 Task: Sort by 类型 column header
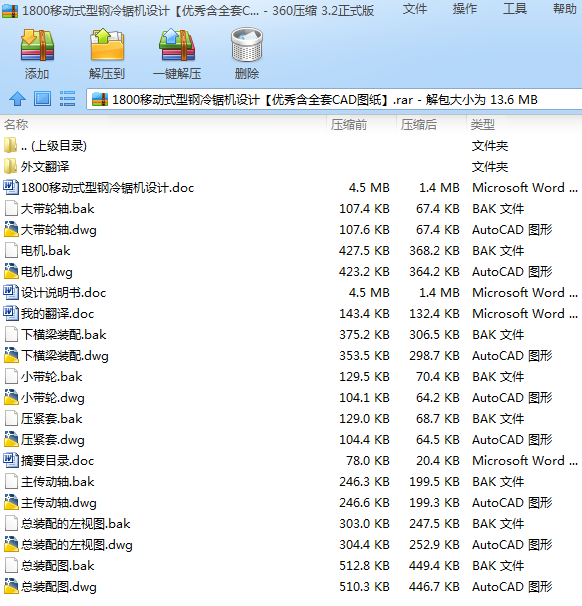click(x=483, y=125)
